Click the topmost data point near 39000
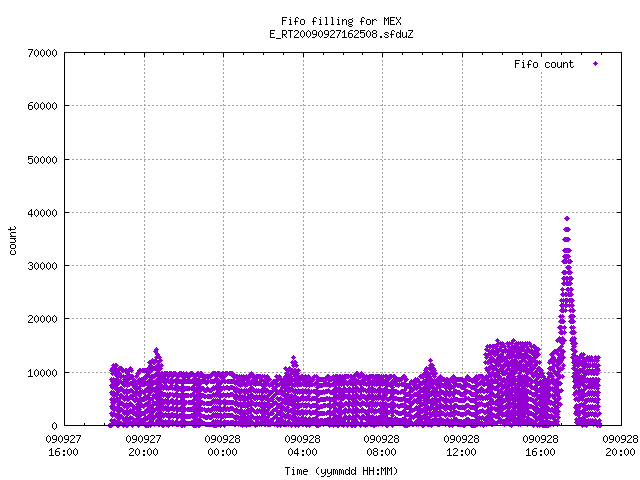640x480 pixels. tap(567, 219)
